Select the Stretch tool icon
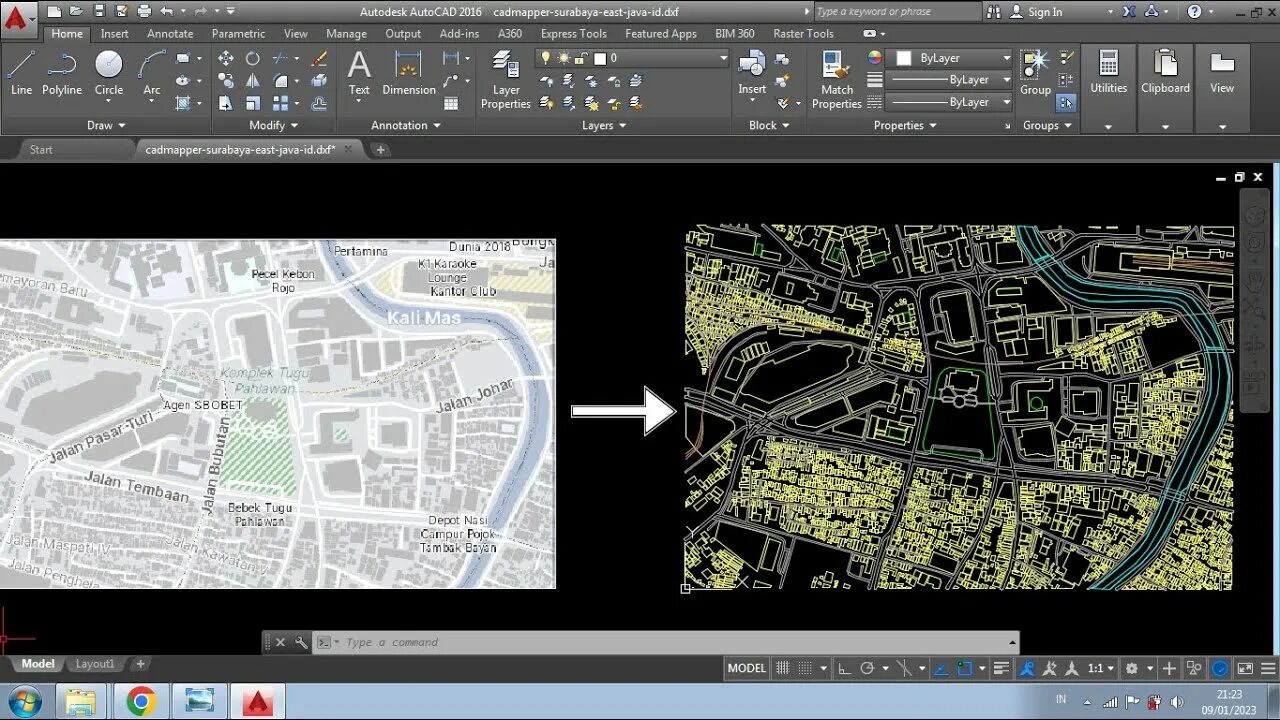Image resolution: width=1280 pixels, height=720 pixels. pyautogui.click(x=226, y=103)
